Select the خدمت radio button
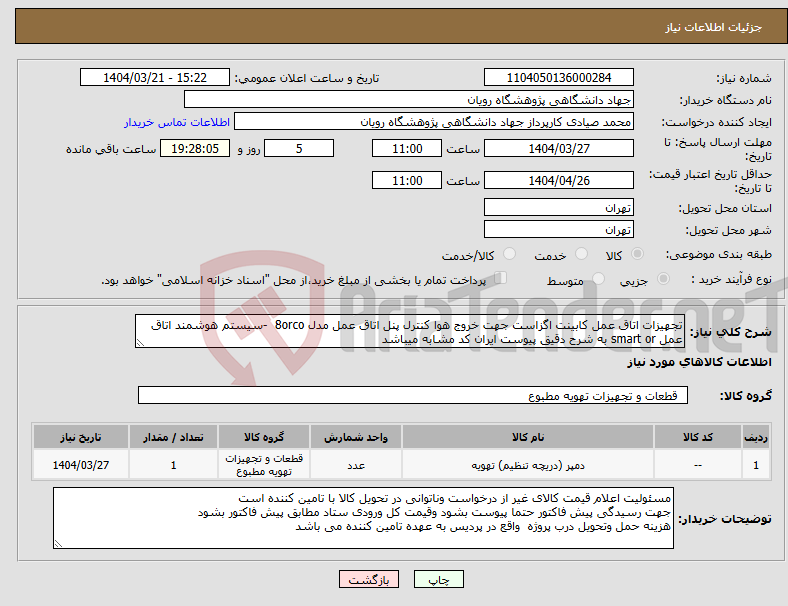Viewport: 788px width, 606px height. point(581,254)
